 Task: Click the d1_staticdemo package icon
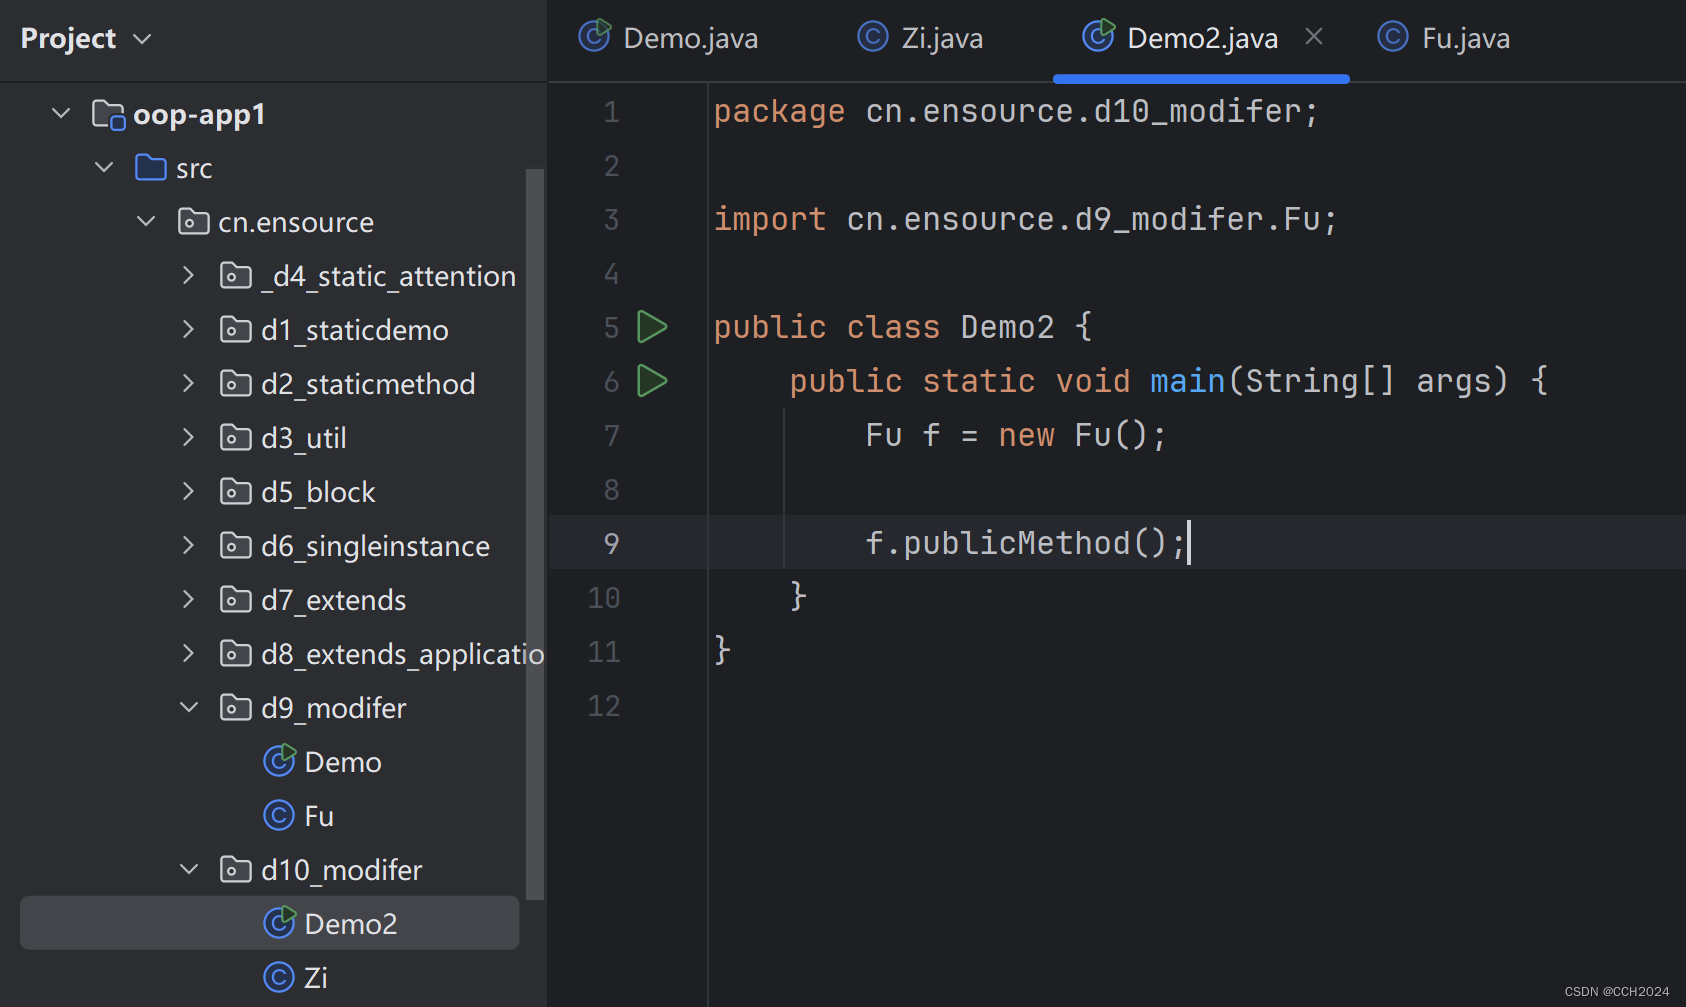click(235, 330)
